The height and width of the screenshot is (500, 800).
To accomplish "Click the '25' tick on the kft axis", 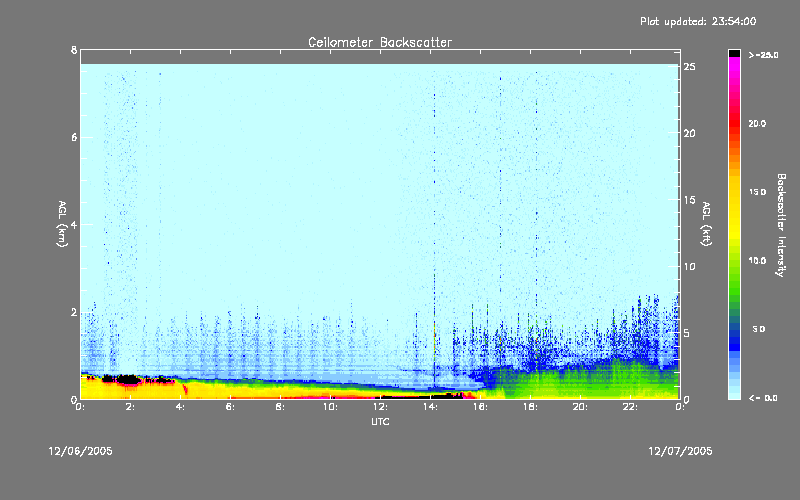I will click(x=690, y=67).
